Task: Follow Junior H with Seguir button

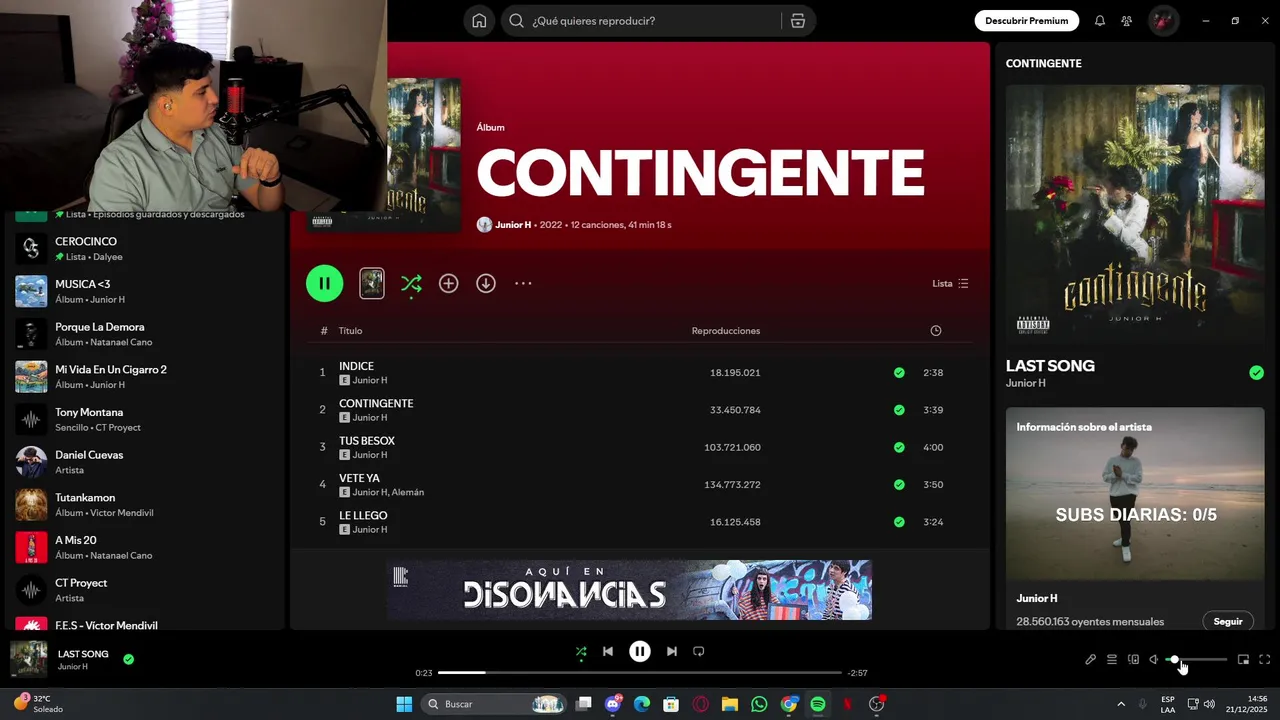Action: click(x=1228, y=622)
